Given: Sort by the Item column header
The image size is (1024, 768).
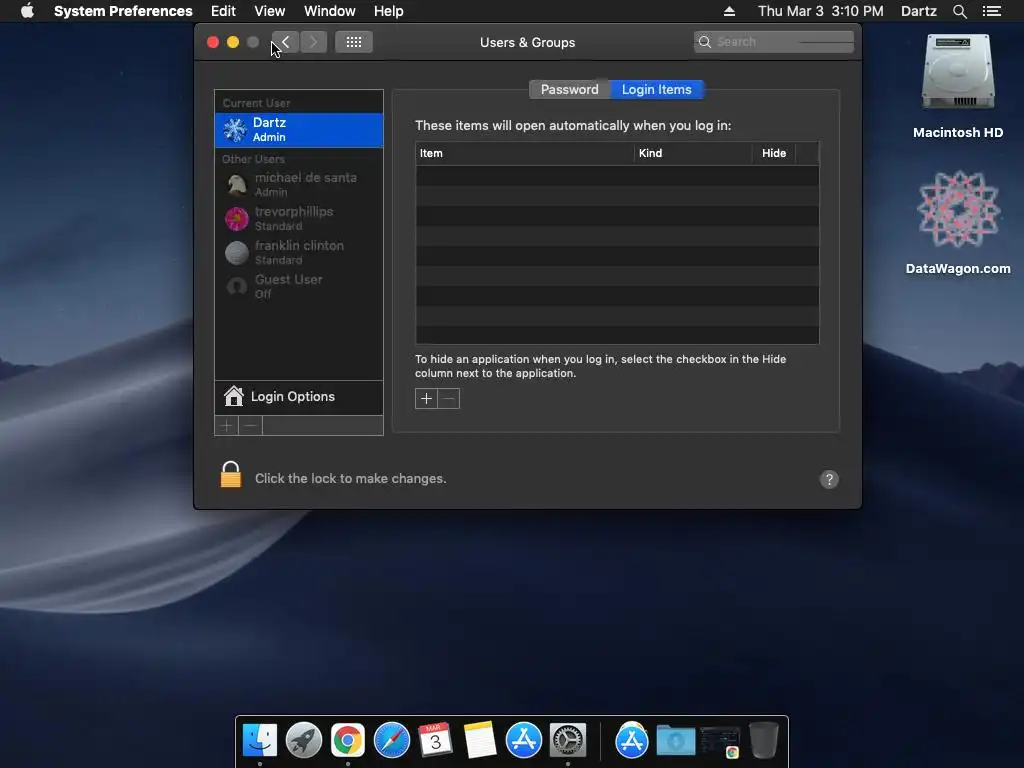Looking at the screenshot, I should click(524, 153).
